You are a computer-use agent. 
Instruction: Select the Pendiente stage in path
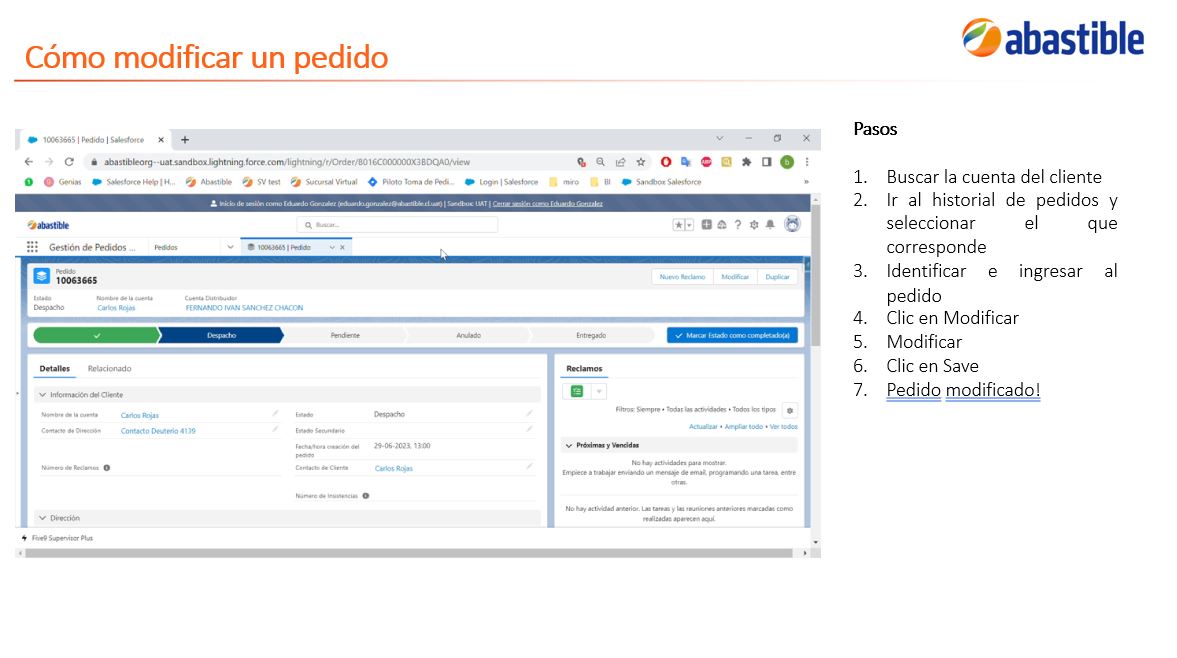[345, 335]
